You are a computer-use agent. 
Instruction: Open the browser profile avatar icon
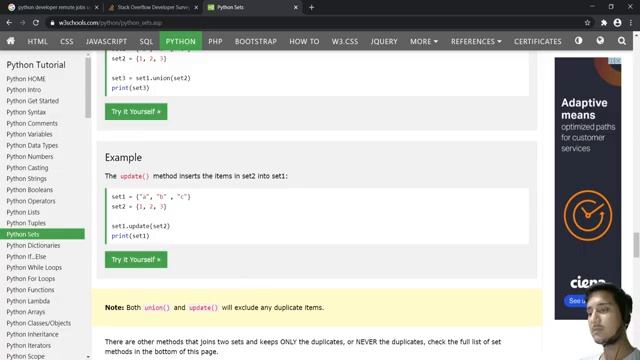click(x=617, y=23)
